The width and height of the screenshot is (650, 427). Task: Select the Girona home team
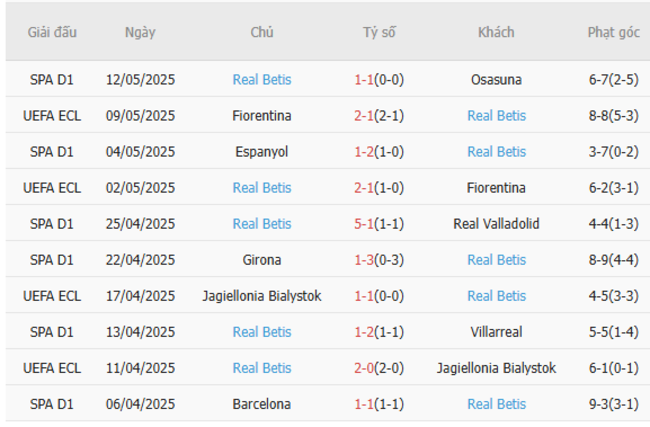tap(262, 260)
